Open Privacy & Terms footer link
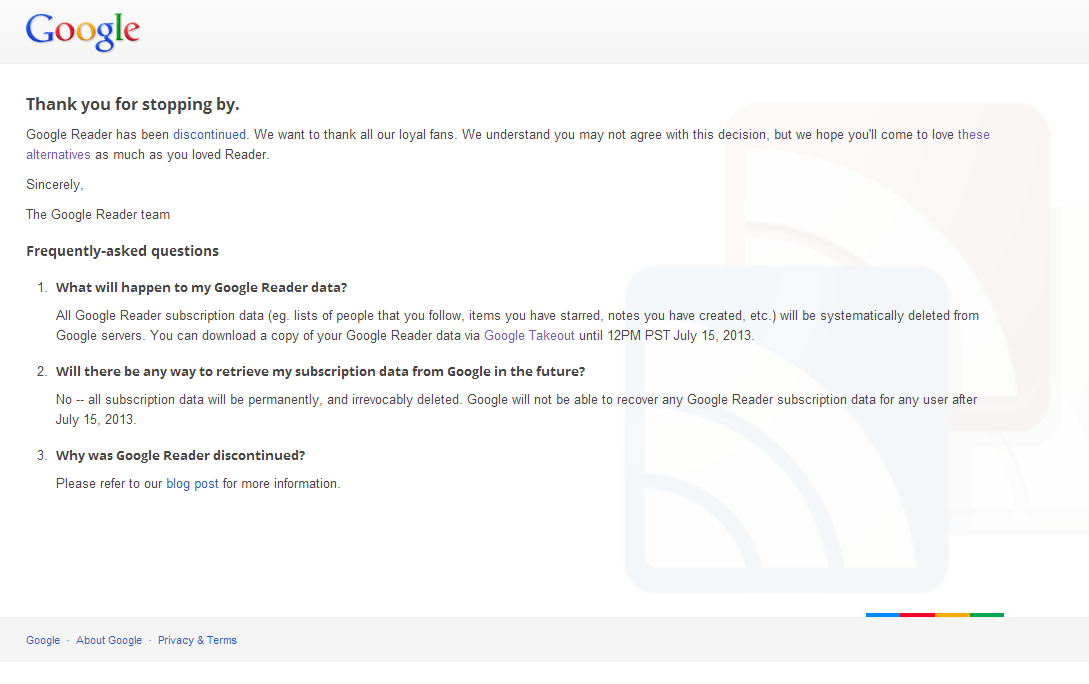This screenshot has height=684, width=1089. [x=197, y=640]
